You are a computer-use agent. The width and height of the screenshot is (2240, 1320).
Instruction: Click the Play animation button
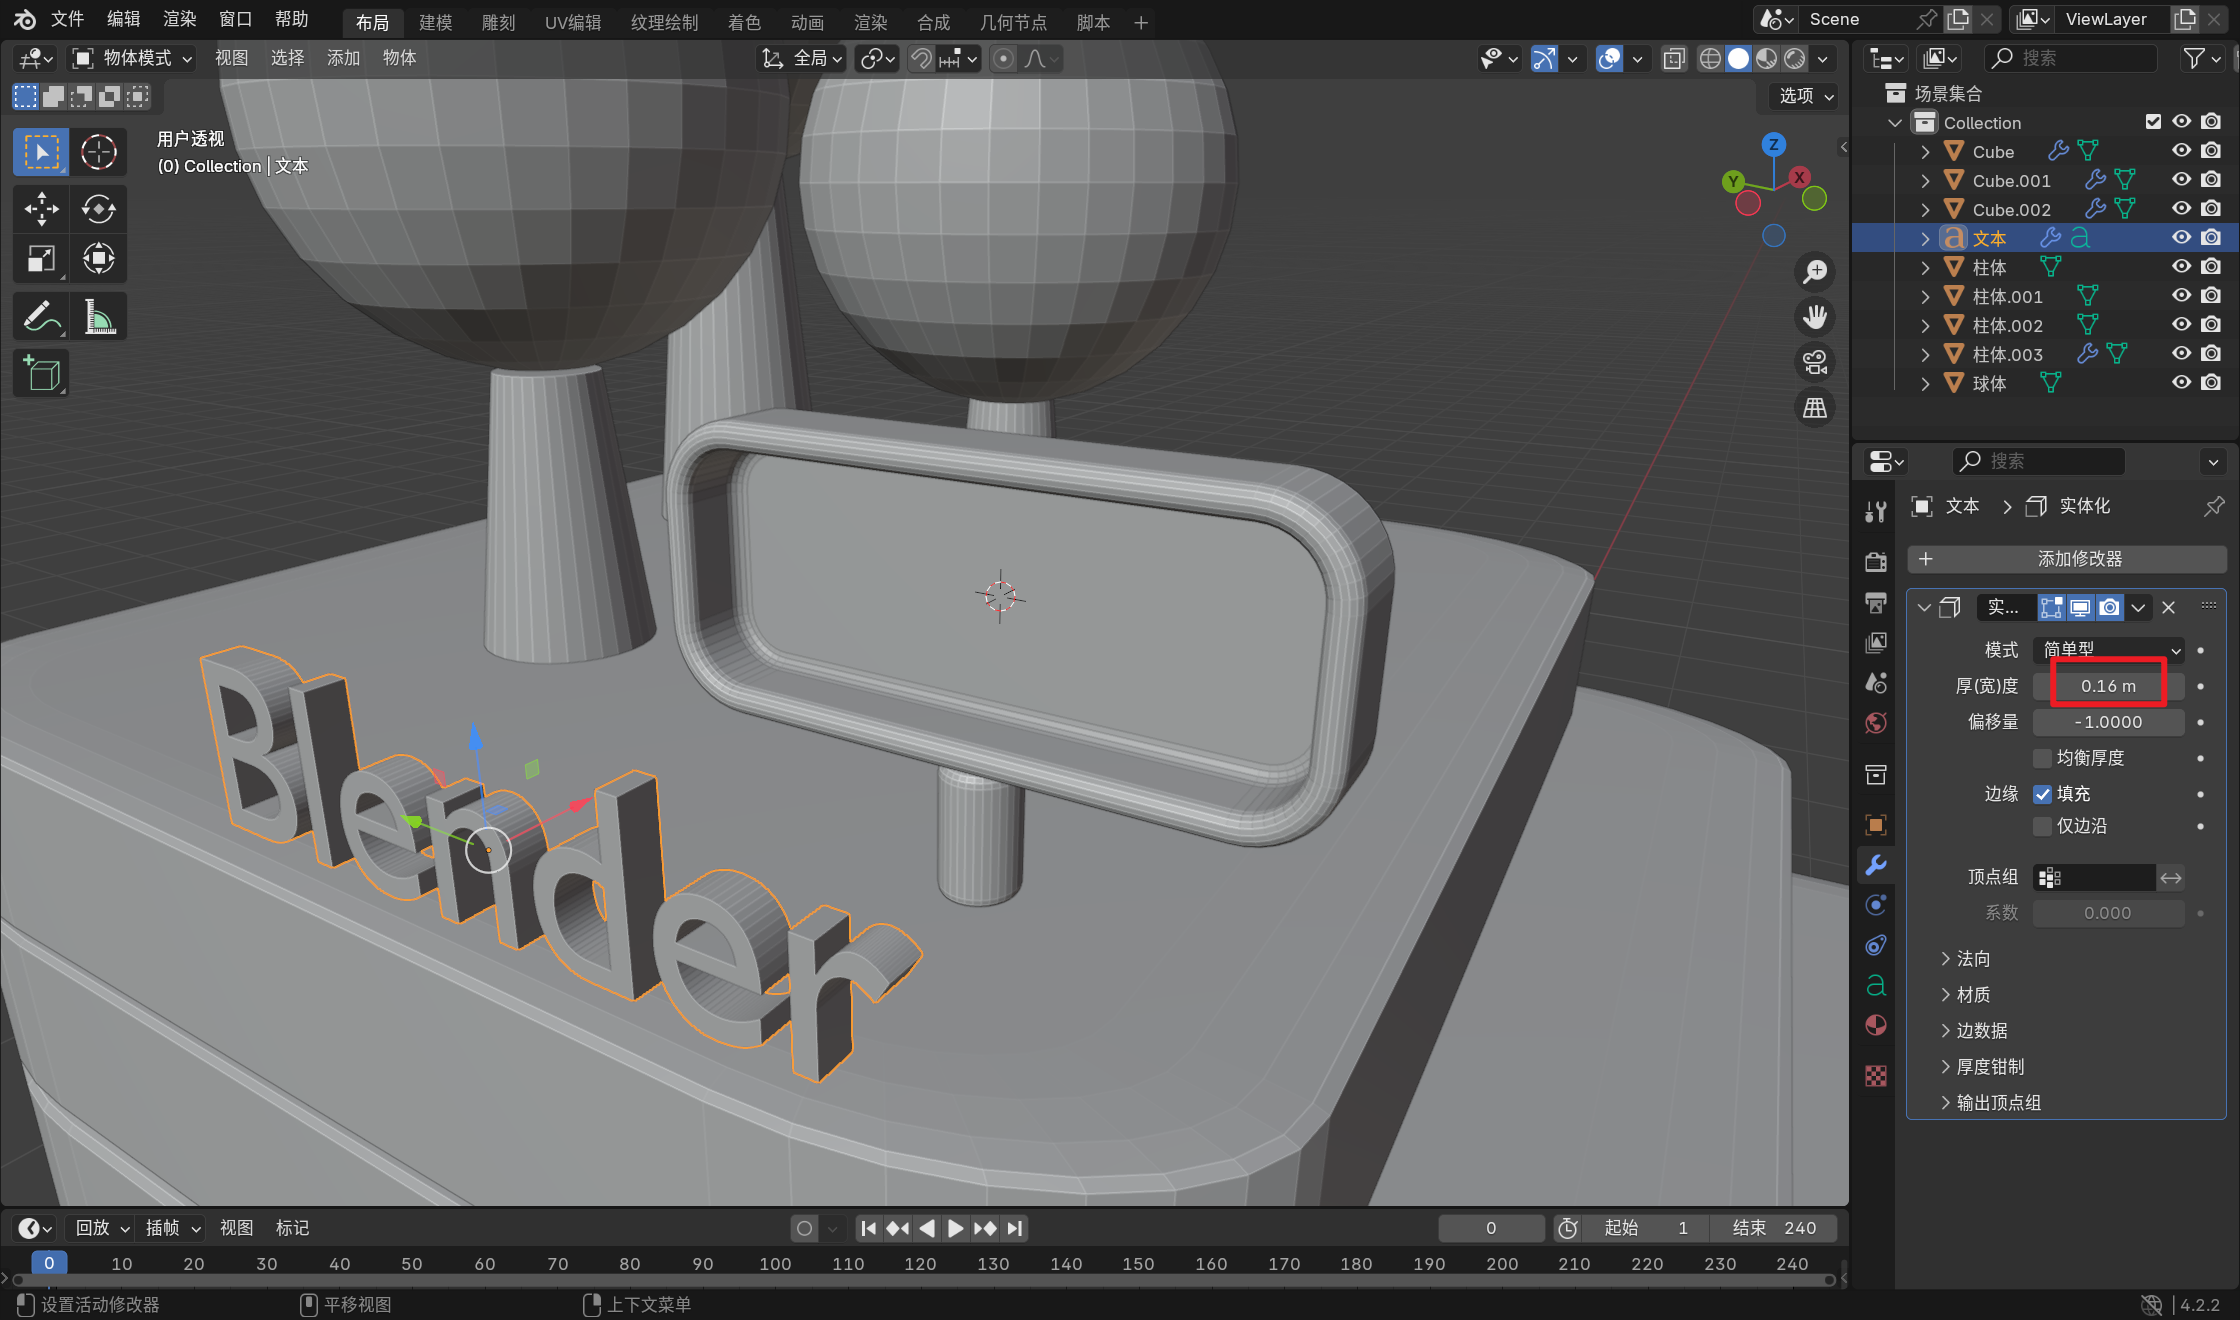tap(955, 1228)
